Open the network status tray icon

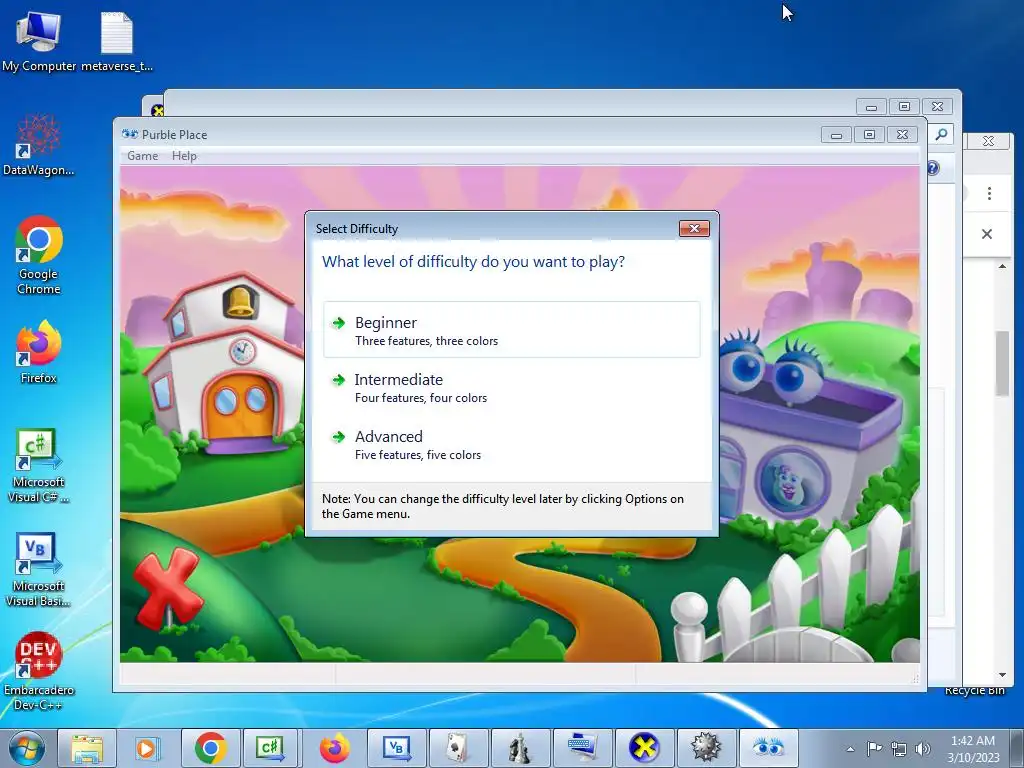[x=899, y=749]
